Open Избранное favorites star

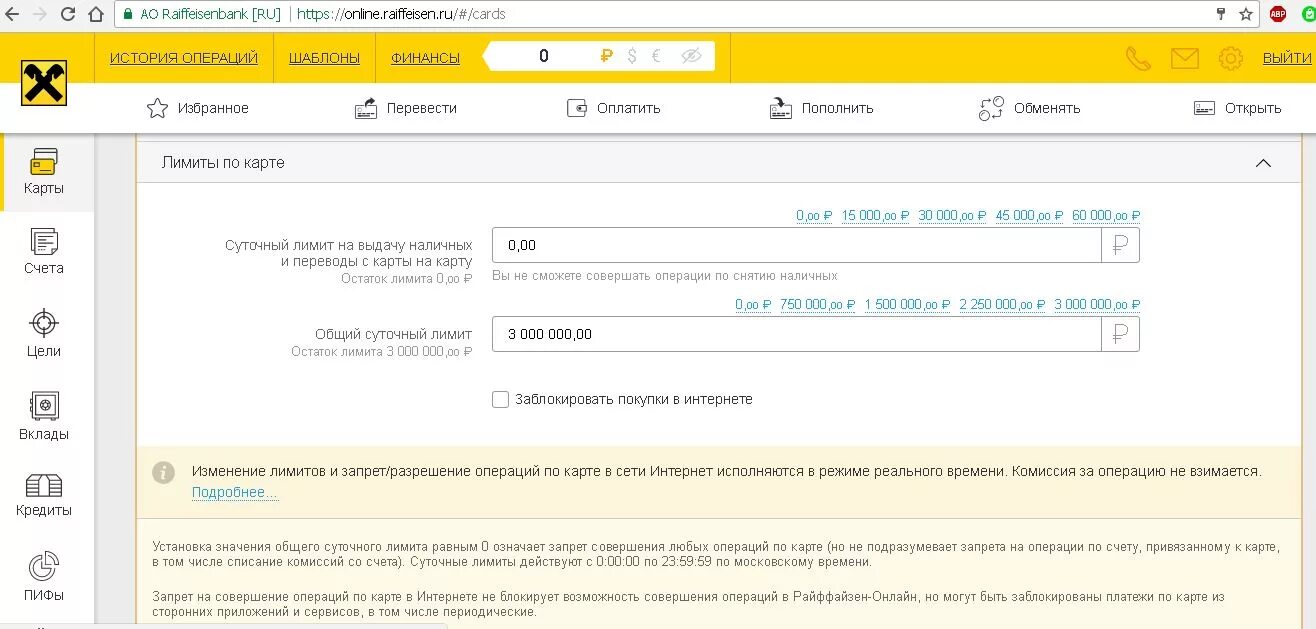click(197, 108)
